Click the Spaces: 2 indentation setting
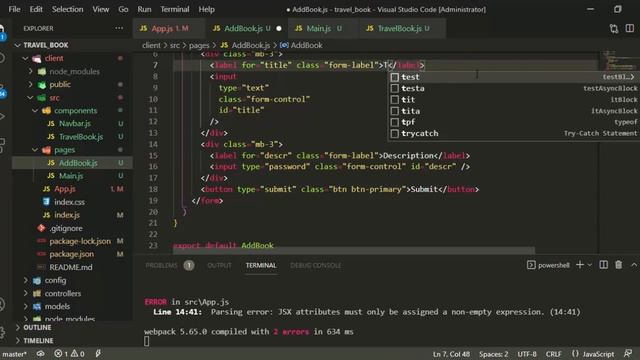 pos(493,354)
